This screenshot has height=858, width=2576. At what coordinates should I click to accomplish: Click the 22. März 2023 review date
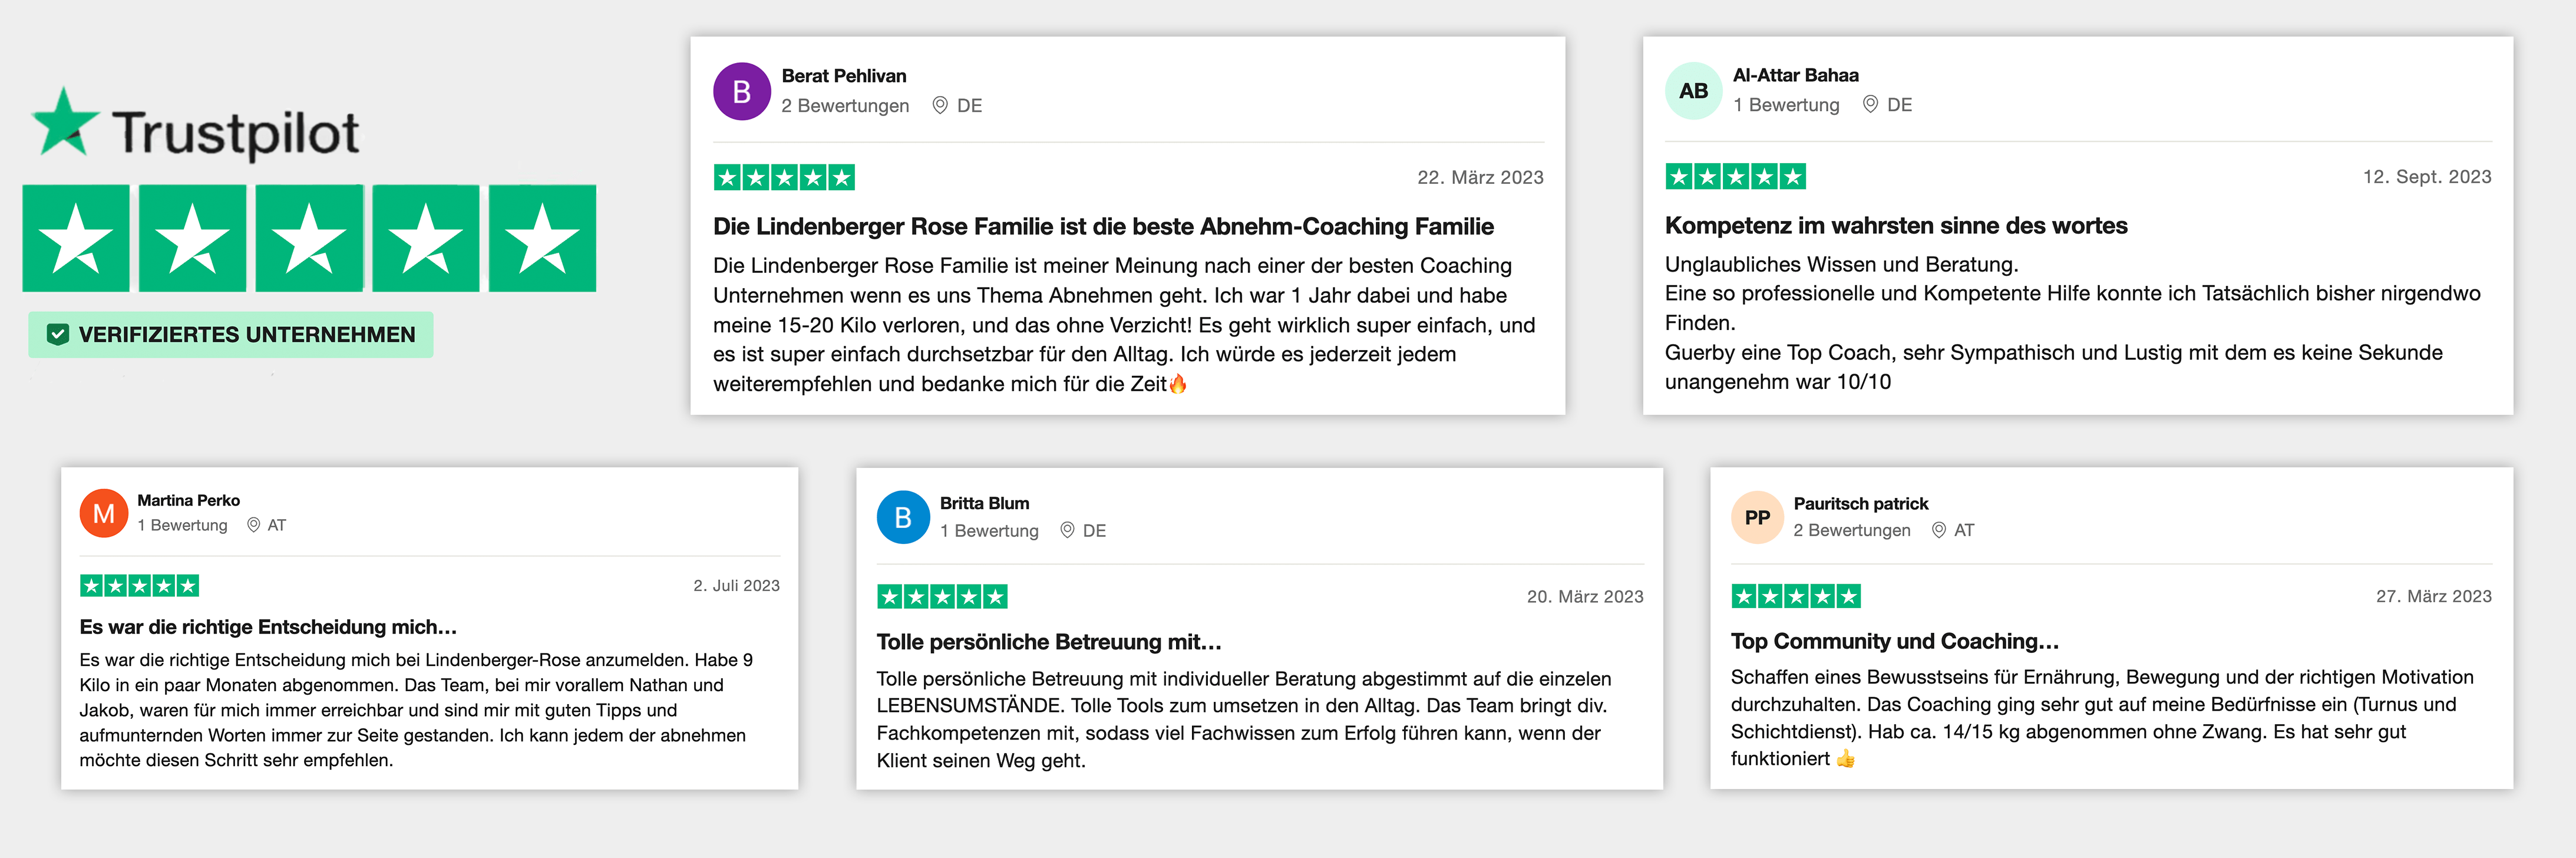click(x=1479, y=178)
